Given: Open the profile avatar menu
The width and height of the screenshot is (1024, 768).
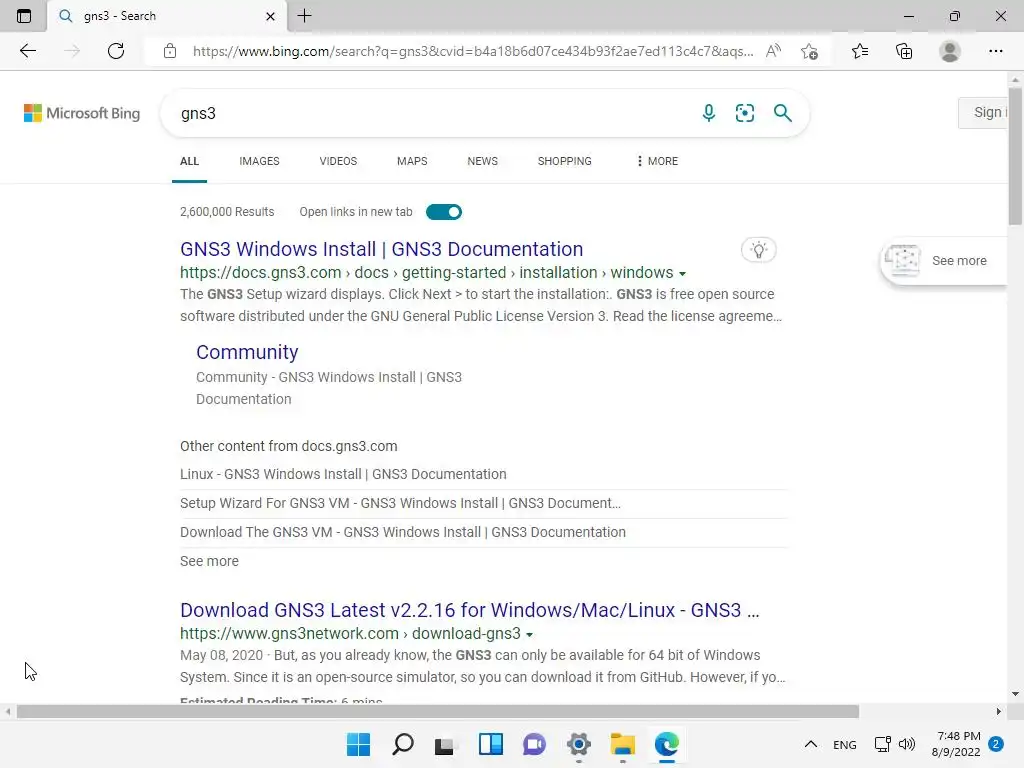Looking at the screenshot, I should [x=950, y=51].
